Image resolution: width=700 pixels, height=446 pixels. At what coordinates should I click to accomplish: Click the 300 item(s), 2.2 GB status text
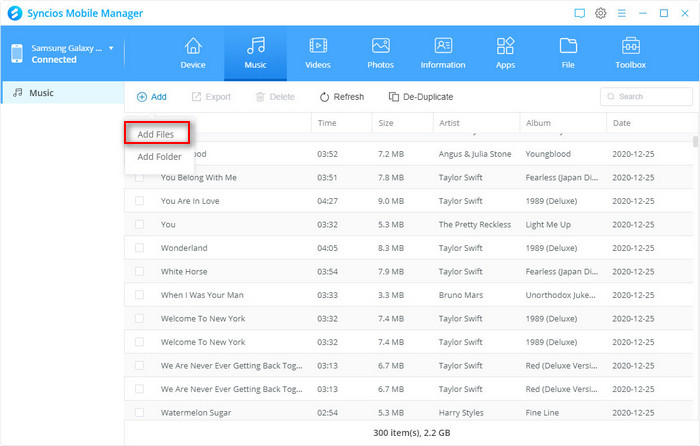(x=412, y=433)
